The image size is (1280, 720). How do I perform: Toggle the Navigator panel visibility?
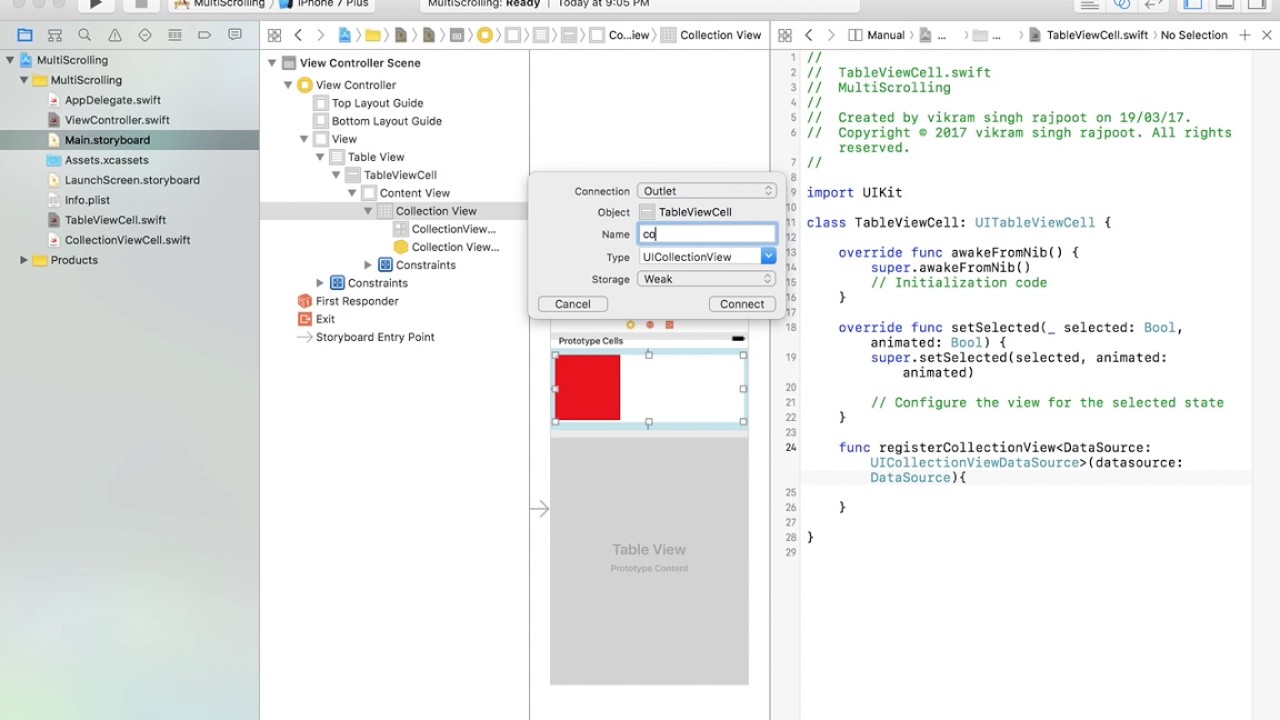pyautogui.click(x=1193, y=4)
